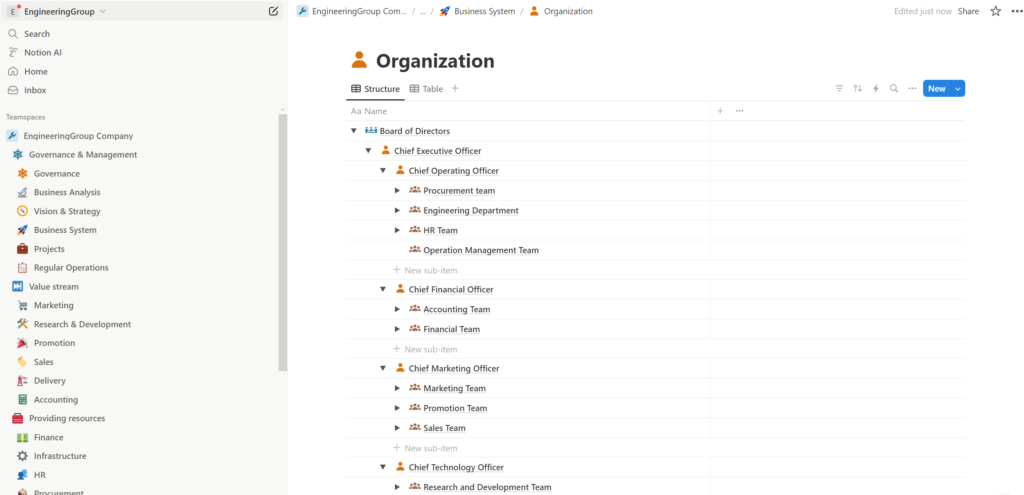Viewport: 1024px width, 495px height.
Task: Expand the Engineering Department row
Action: tap(397, 211)
